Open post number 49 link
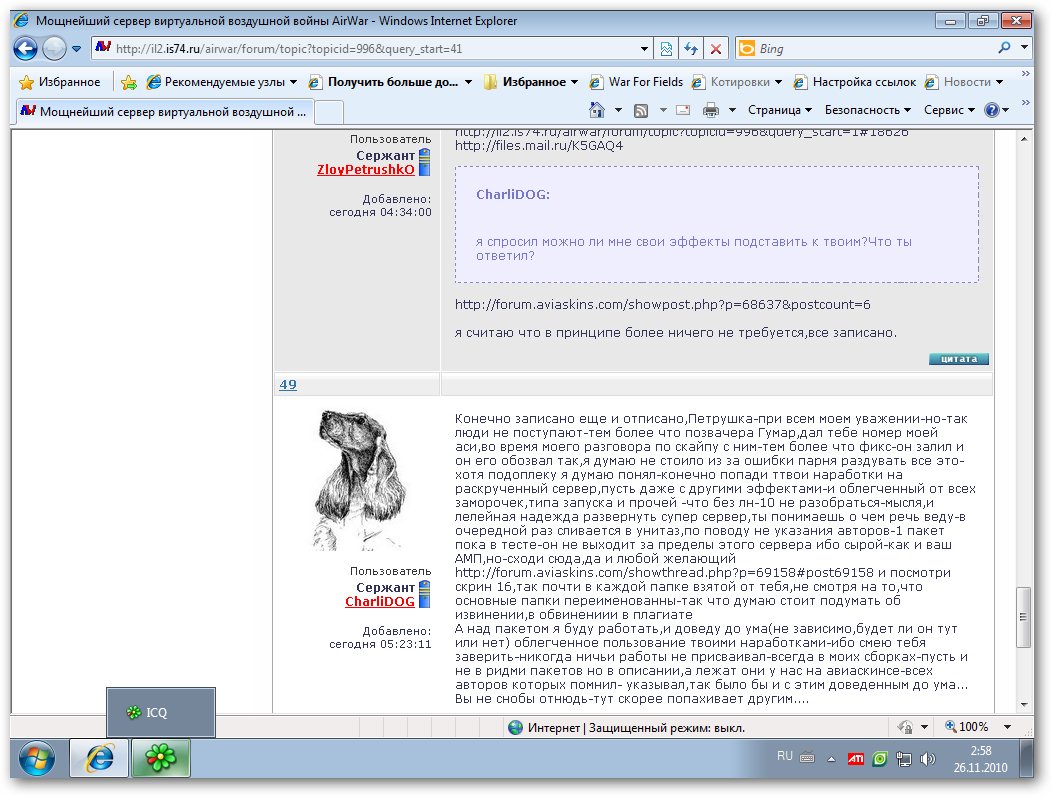 click(288, 385)
